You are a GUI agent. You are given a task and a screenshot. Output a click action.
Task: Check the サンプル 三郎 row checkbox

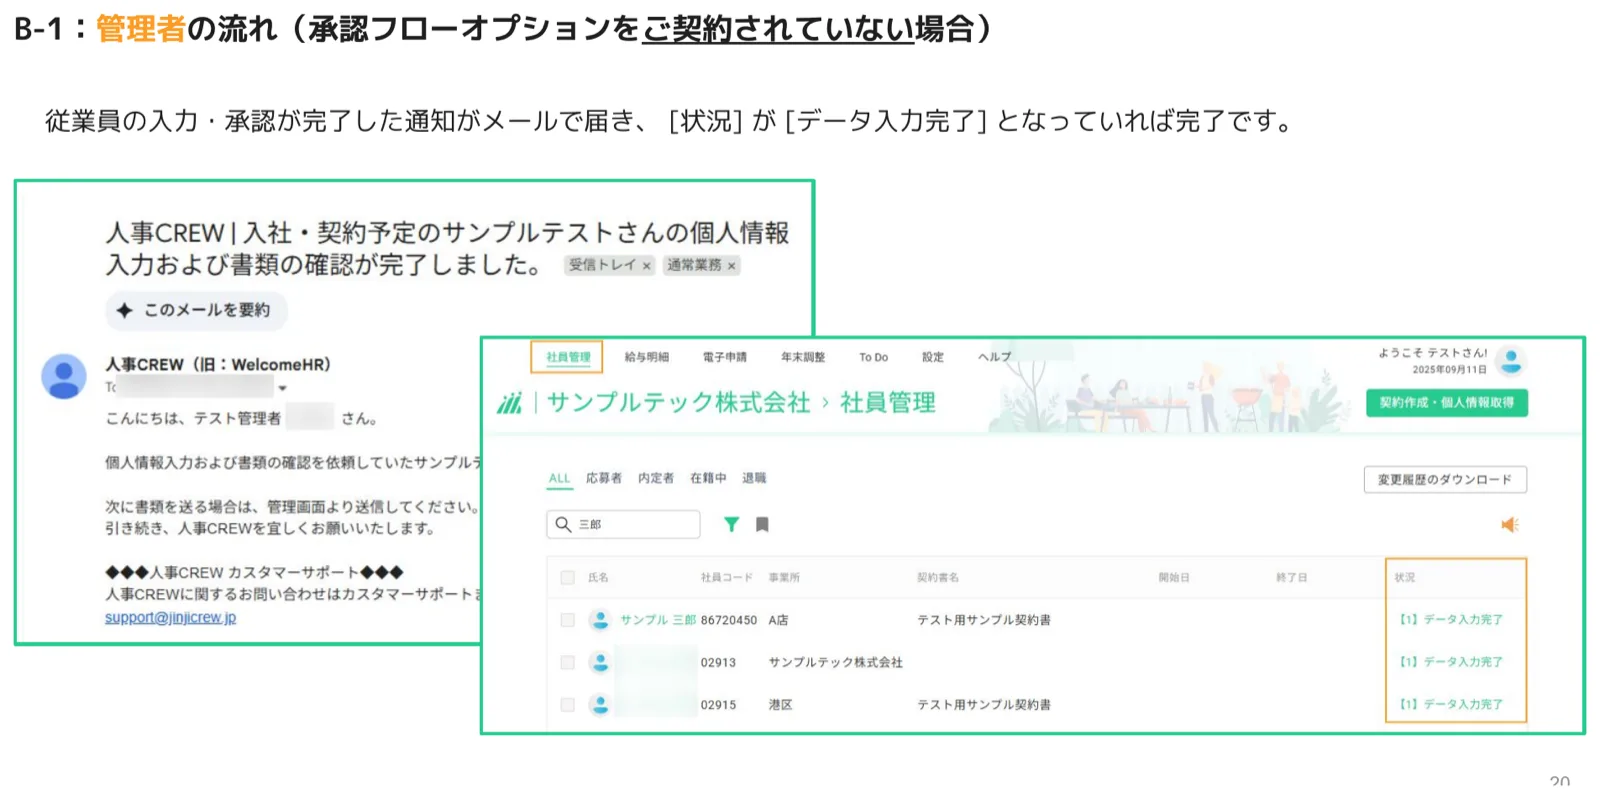click(x=567, y=620)
